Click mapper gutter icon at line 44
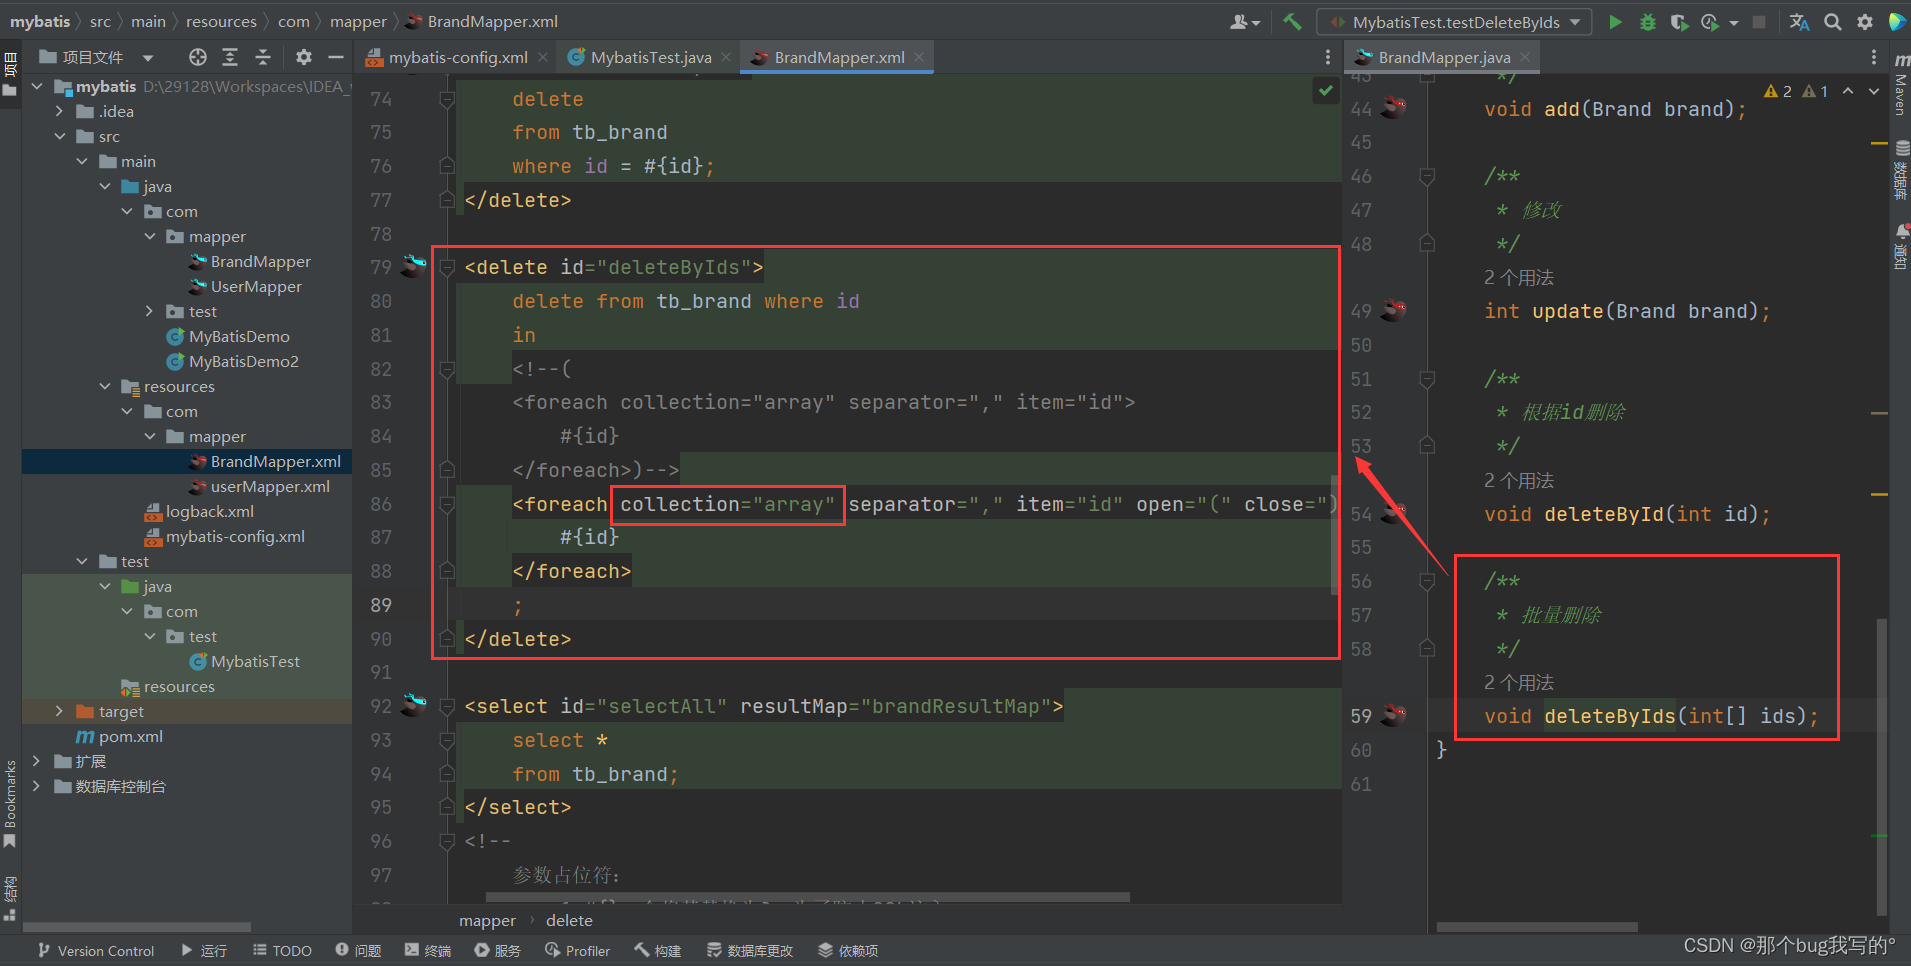This screenshot has width=1911, height=966. pyautogui.click(x=1394, y=108)
